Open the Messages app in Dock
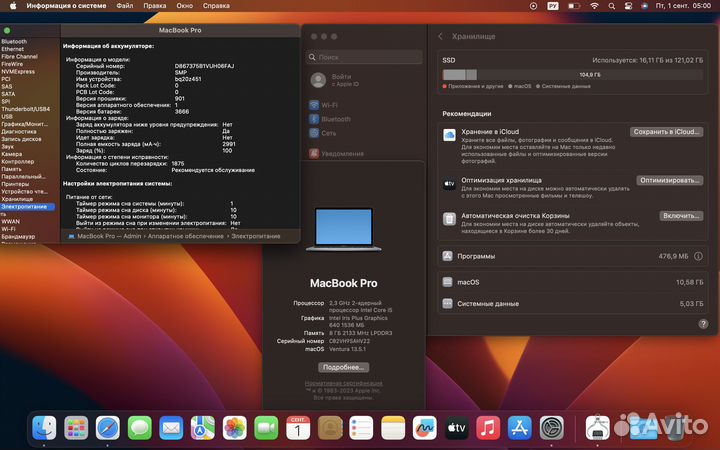The height and width of the screenshot is (450, 720). [140, 428]
